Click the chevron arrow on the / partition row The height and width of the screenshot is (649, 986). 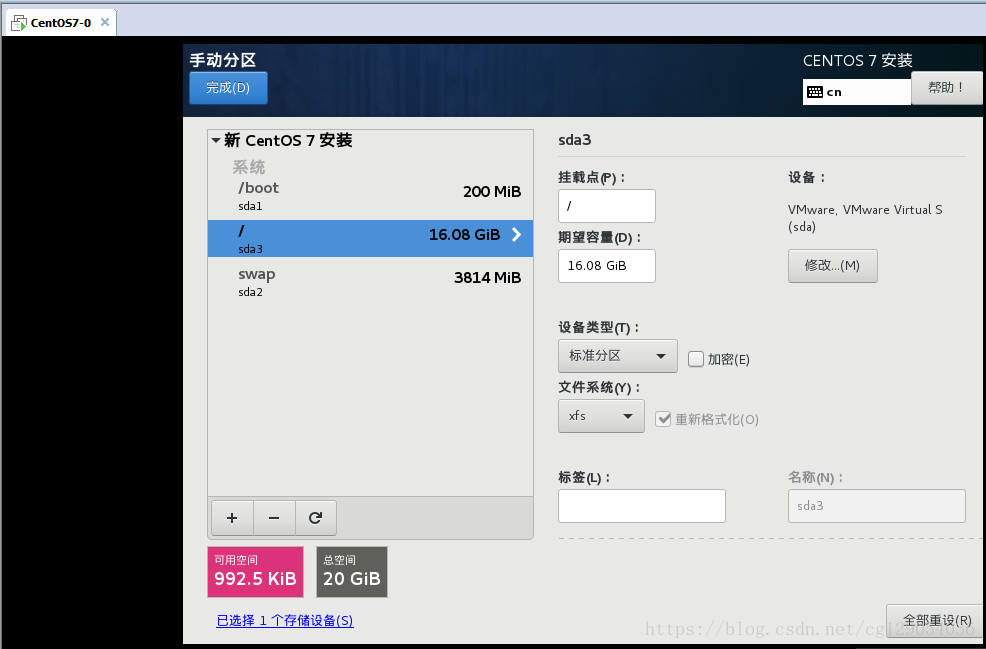pyautogui.click(x=516, y=235)
